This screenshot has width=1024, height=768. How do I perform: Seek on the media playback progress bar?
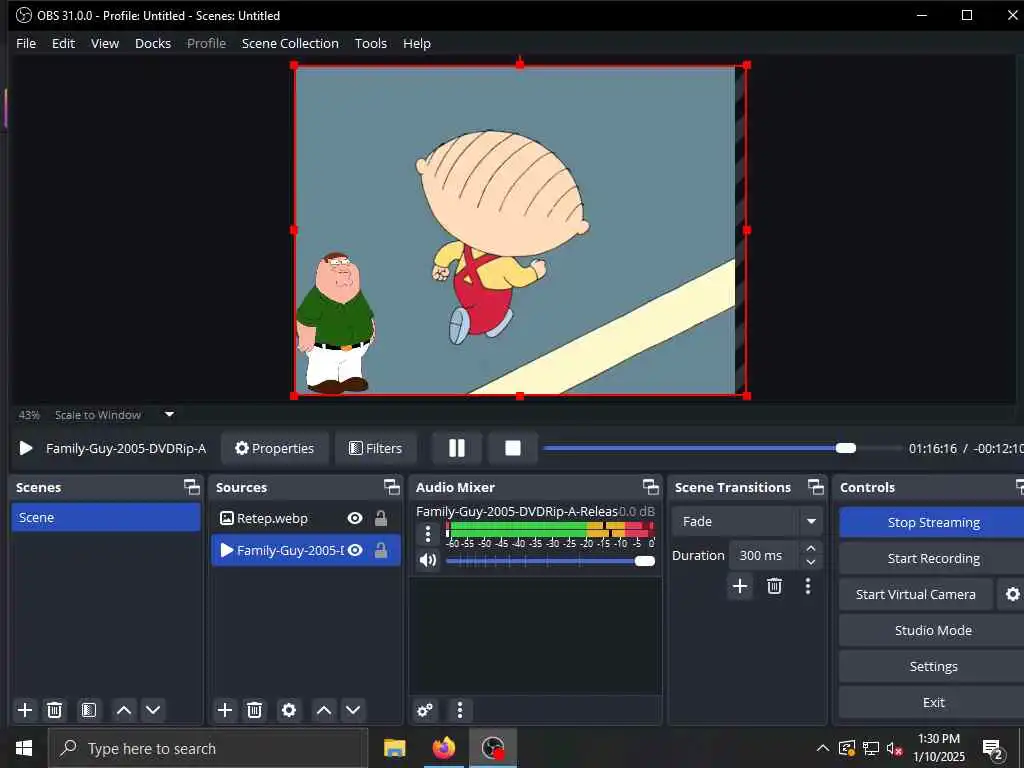pos(722,448)
